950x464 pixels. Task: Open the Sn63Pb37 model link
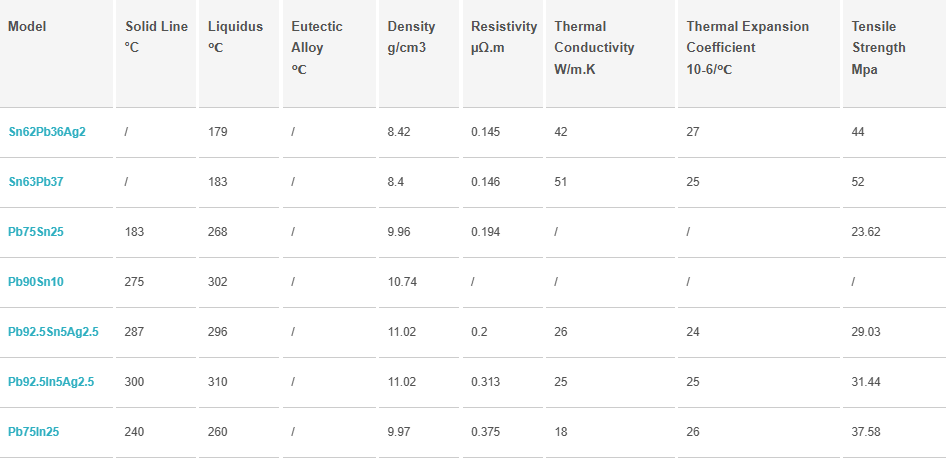coord(36,182)
